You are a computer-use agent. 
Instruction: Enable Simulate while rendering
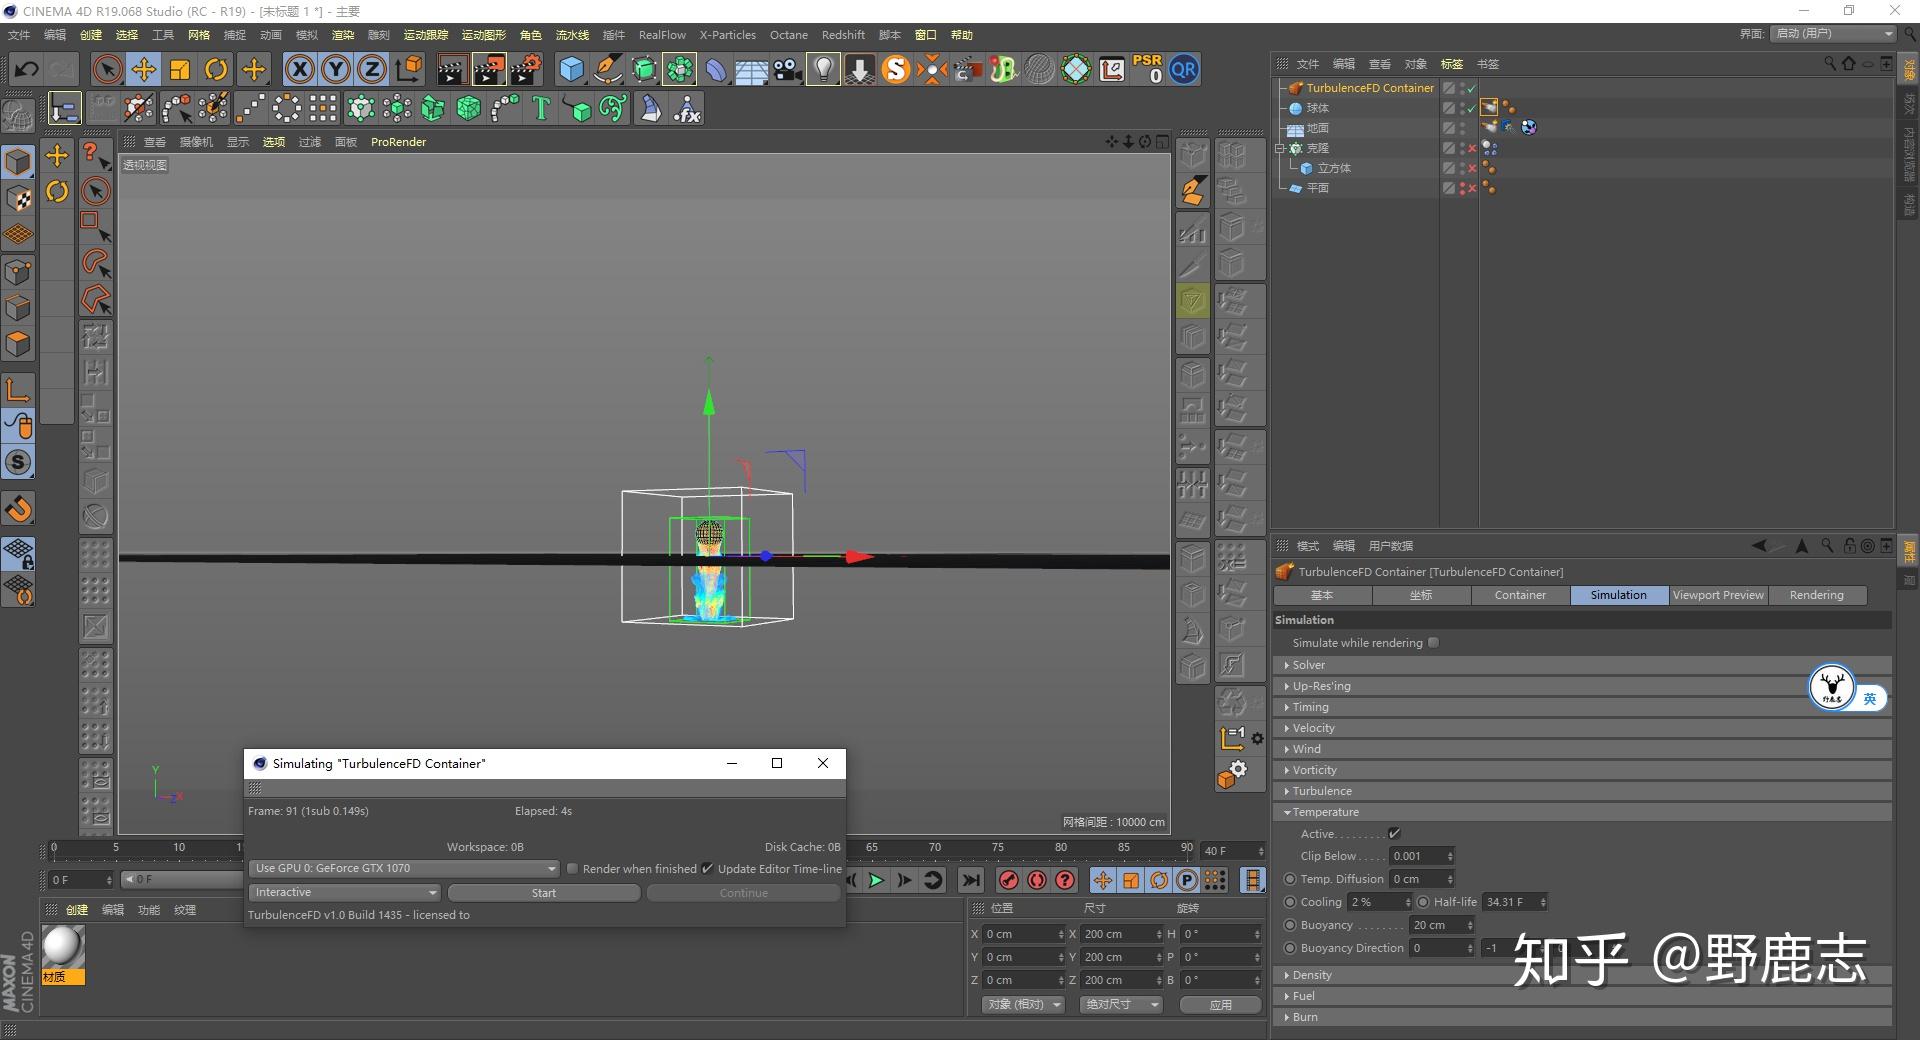(1434, 643)
